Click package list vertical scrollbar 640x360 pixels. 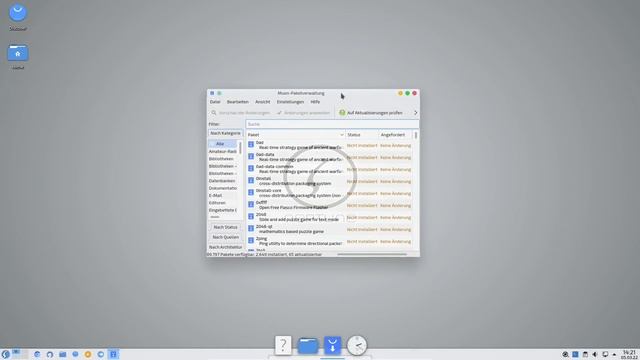(416, 135)
